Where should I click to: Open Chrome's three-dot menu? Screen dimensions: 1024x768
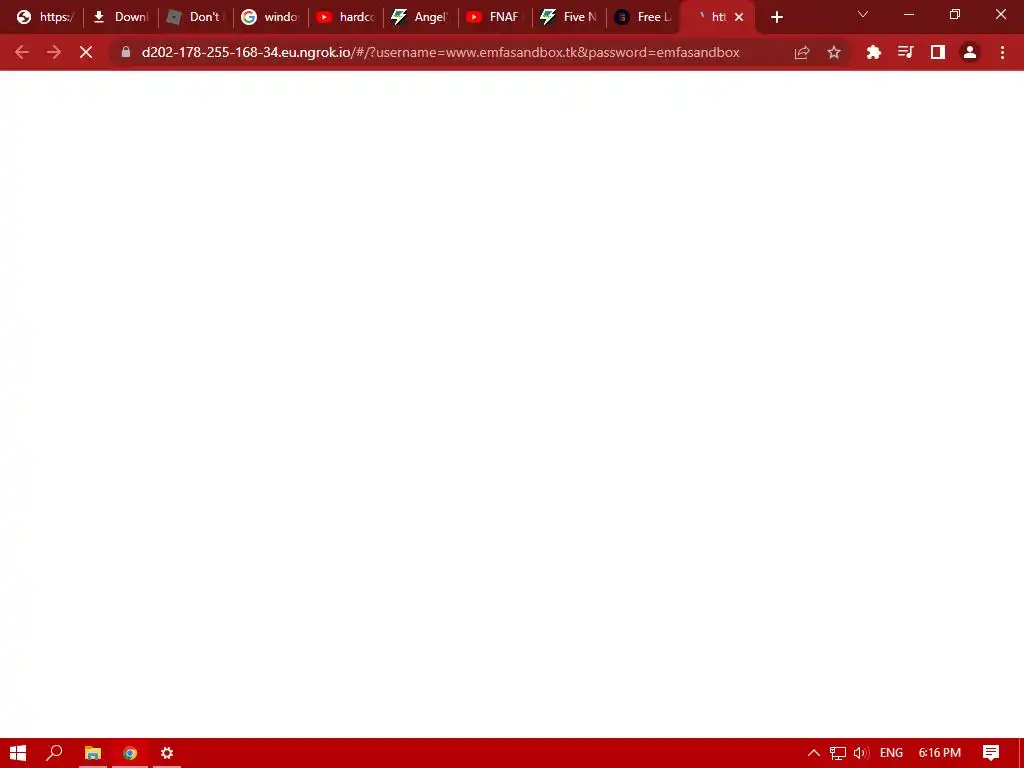tap(1002, 52)
